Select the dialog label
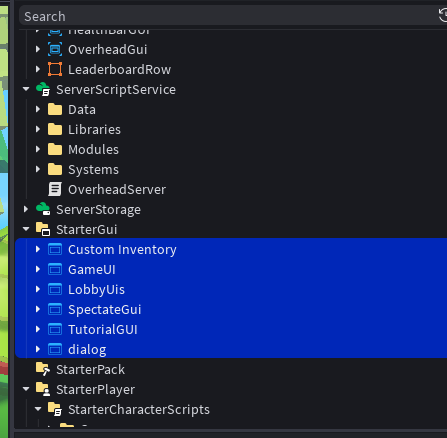 [87, 350]
